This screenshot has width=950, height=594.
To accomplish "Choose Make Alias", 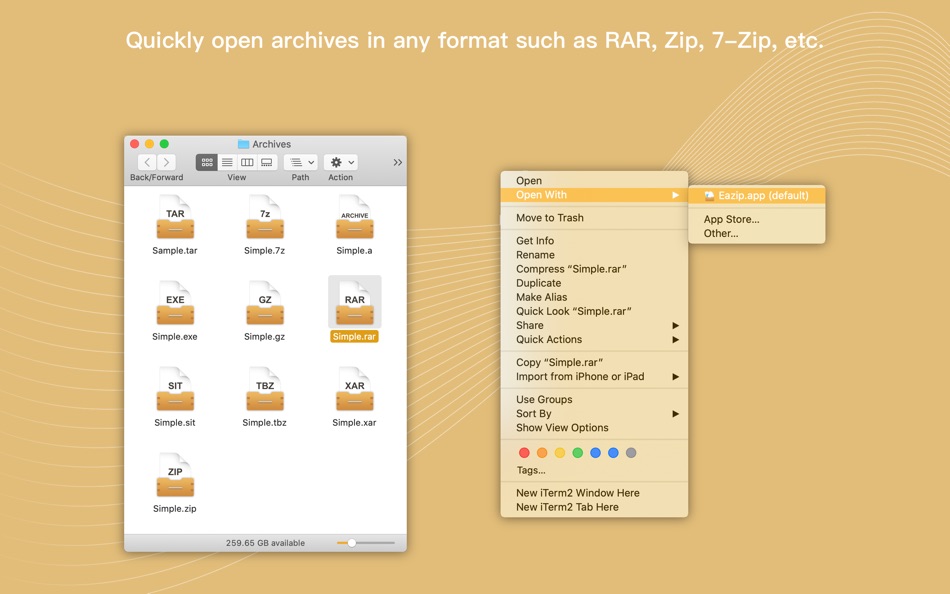I will (594, 297).
